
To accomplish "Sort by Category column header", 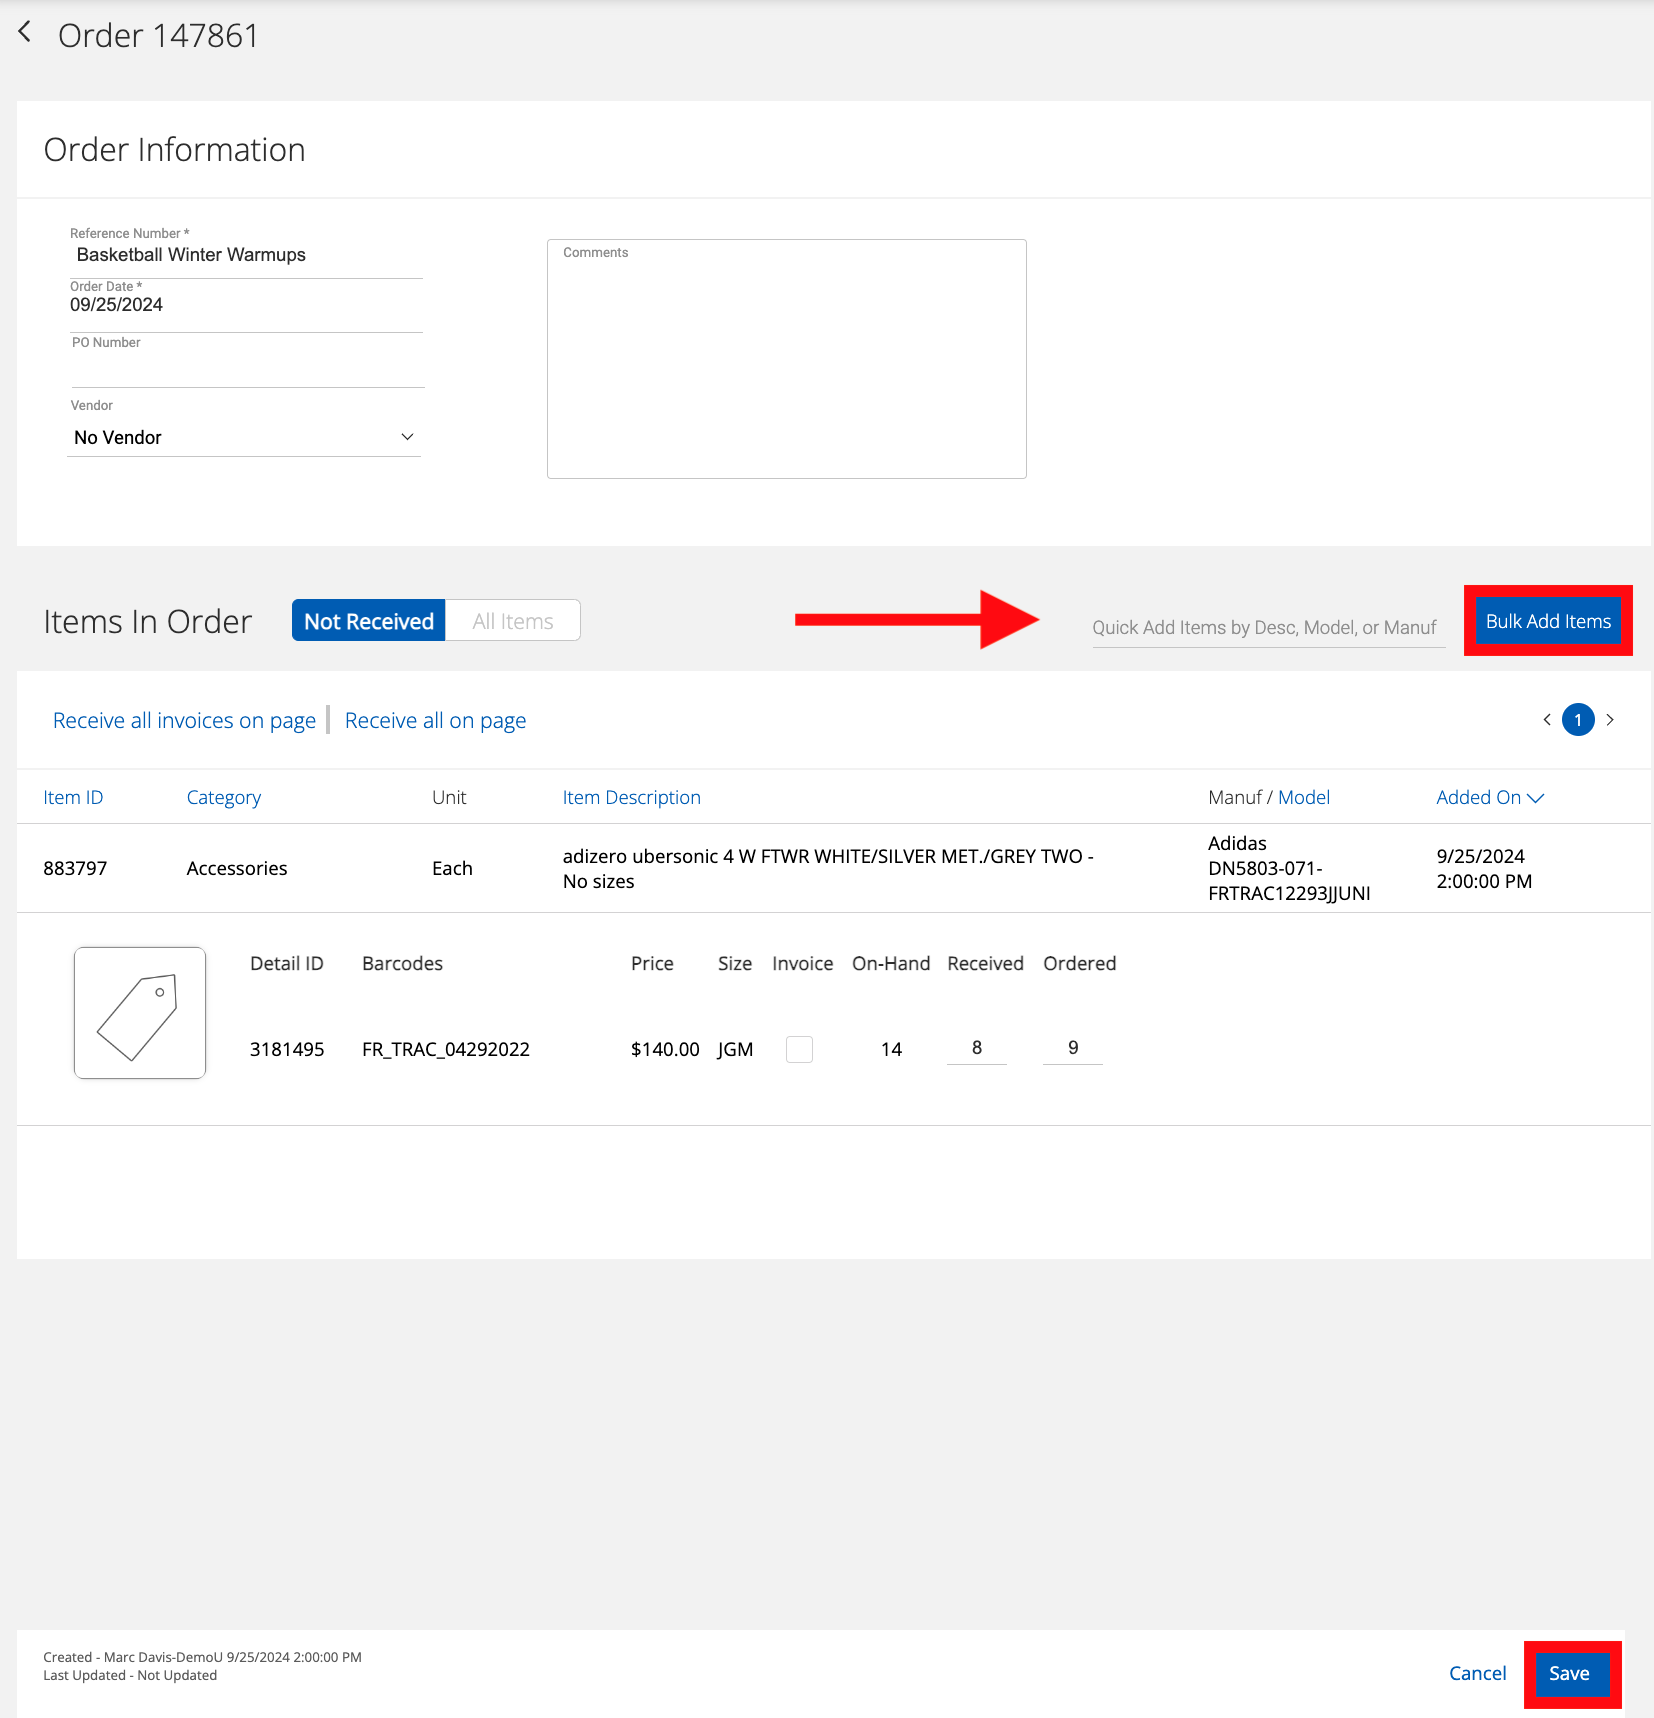I will [224, 797].
